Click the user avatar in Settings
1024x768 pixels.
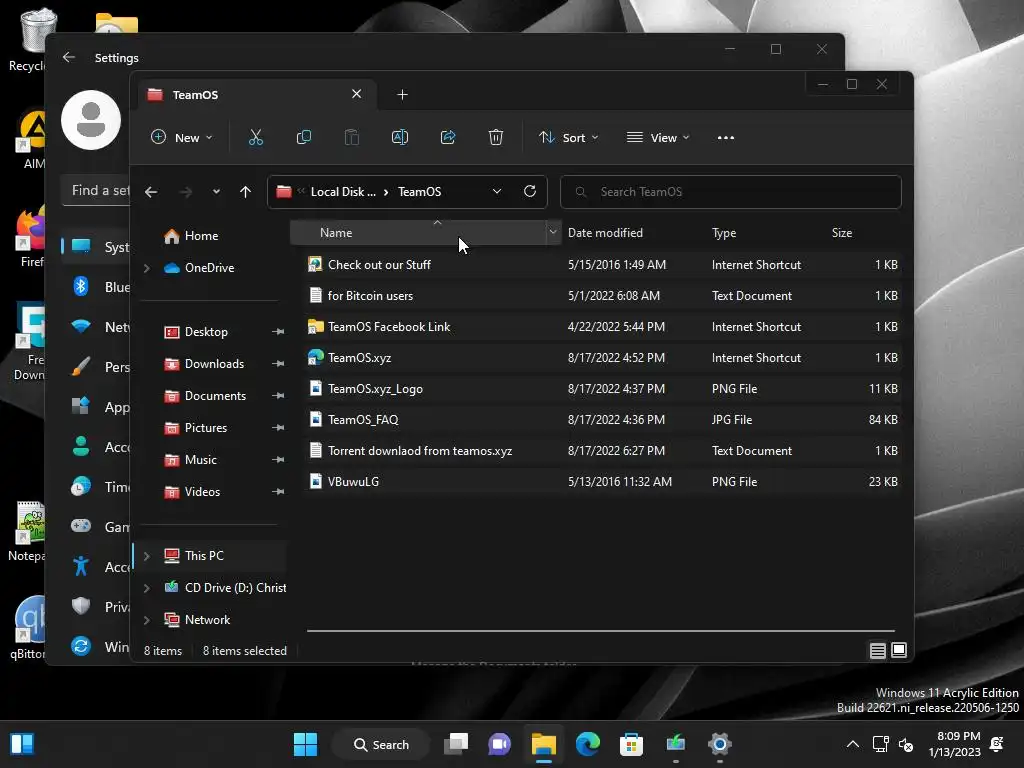coord(91,120)
